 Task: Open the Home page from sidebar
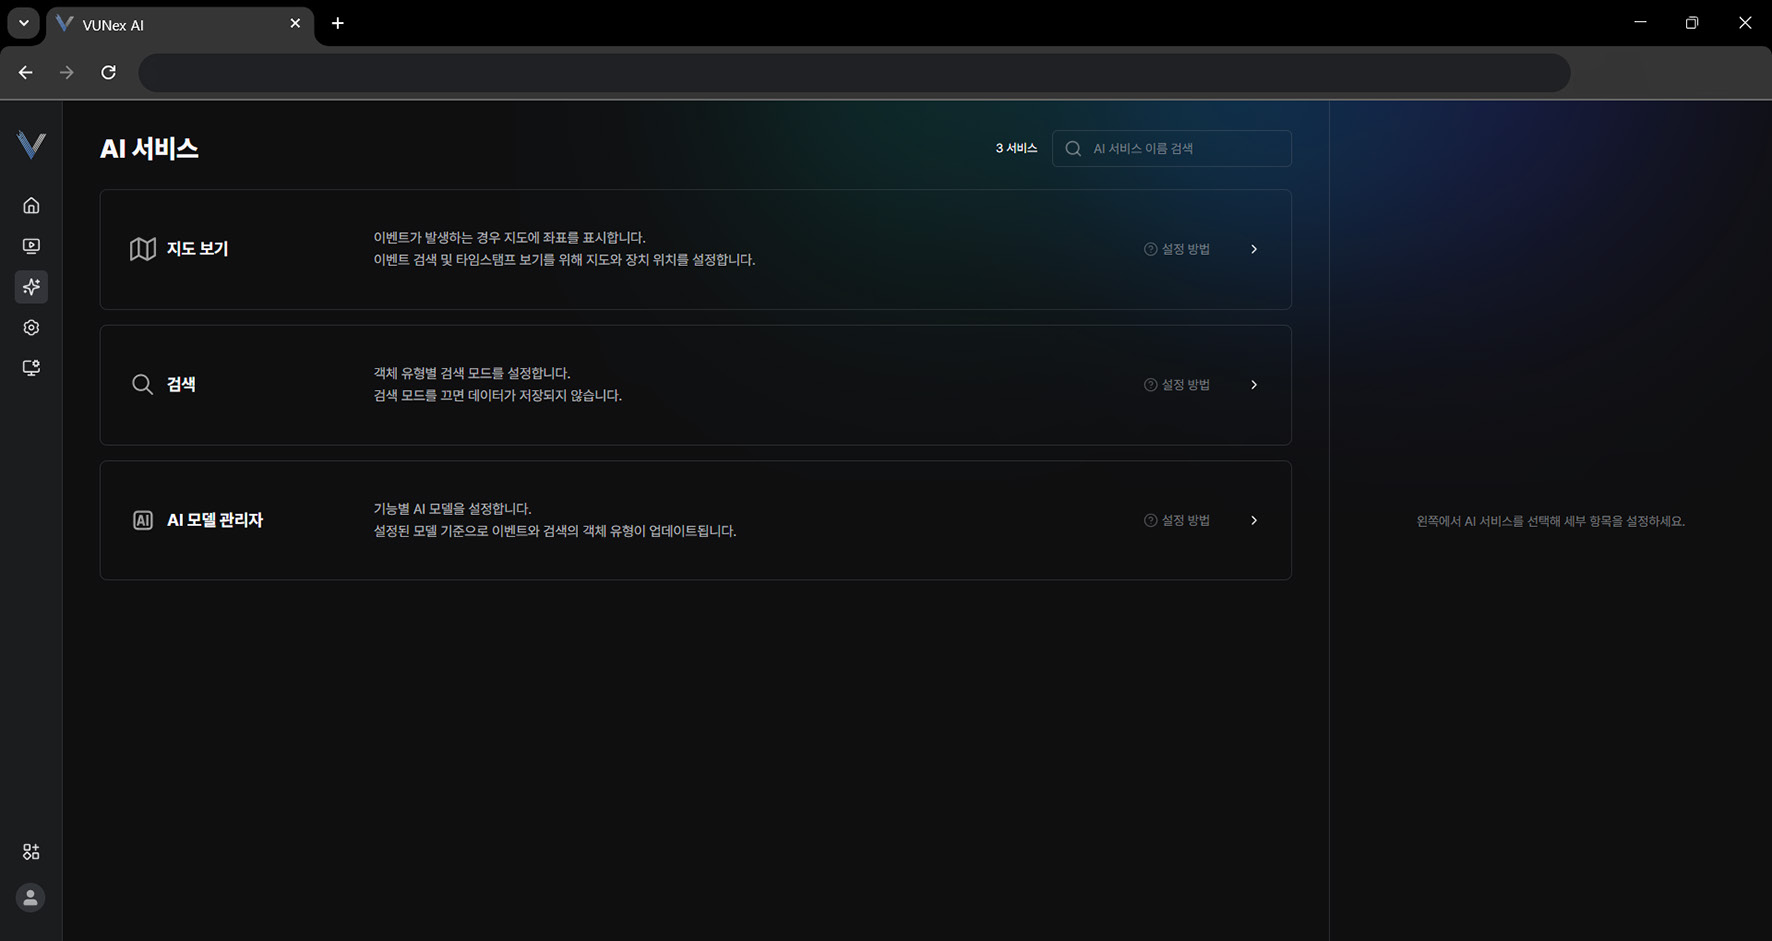[x=31, y=205]
